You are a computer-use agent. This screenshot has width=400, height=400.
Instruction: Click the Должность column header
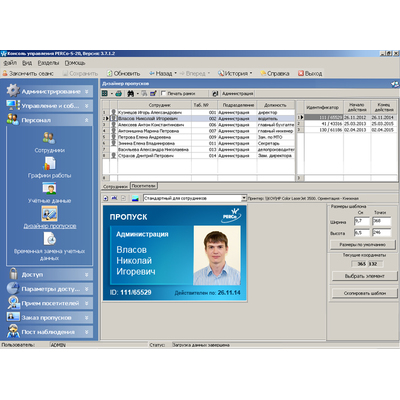(275, 105)
